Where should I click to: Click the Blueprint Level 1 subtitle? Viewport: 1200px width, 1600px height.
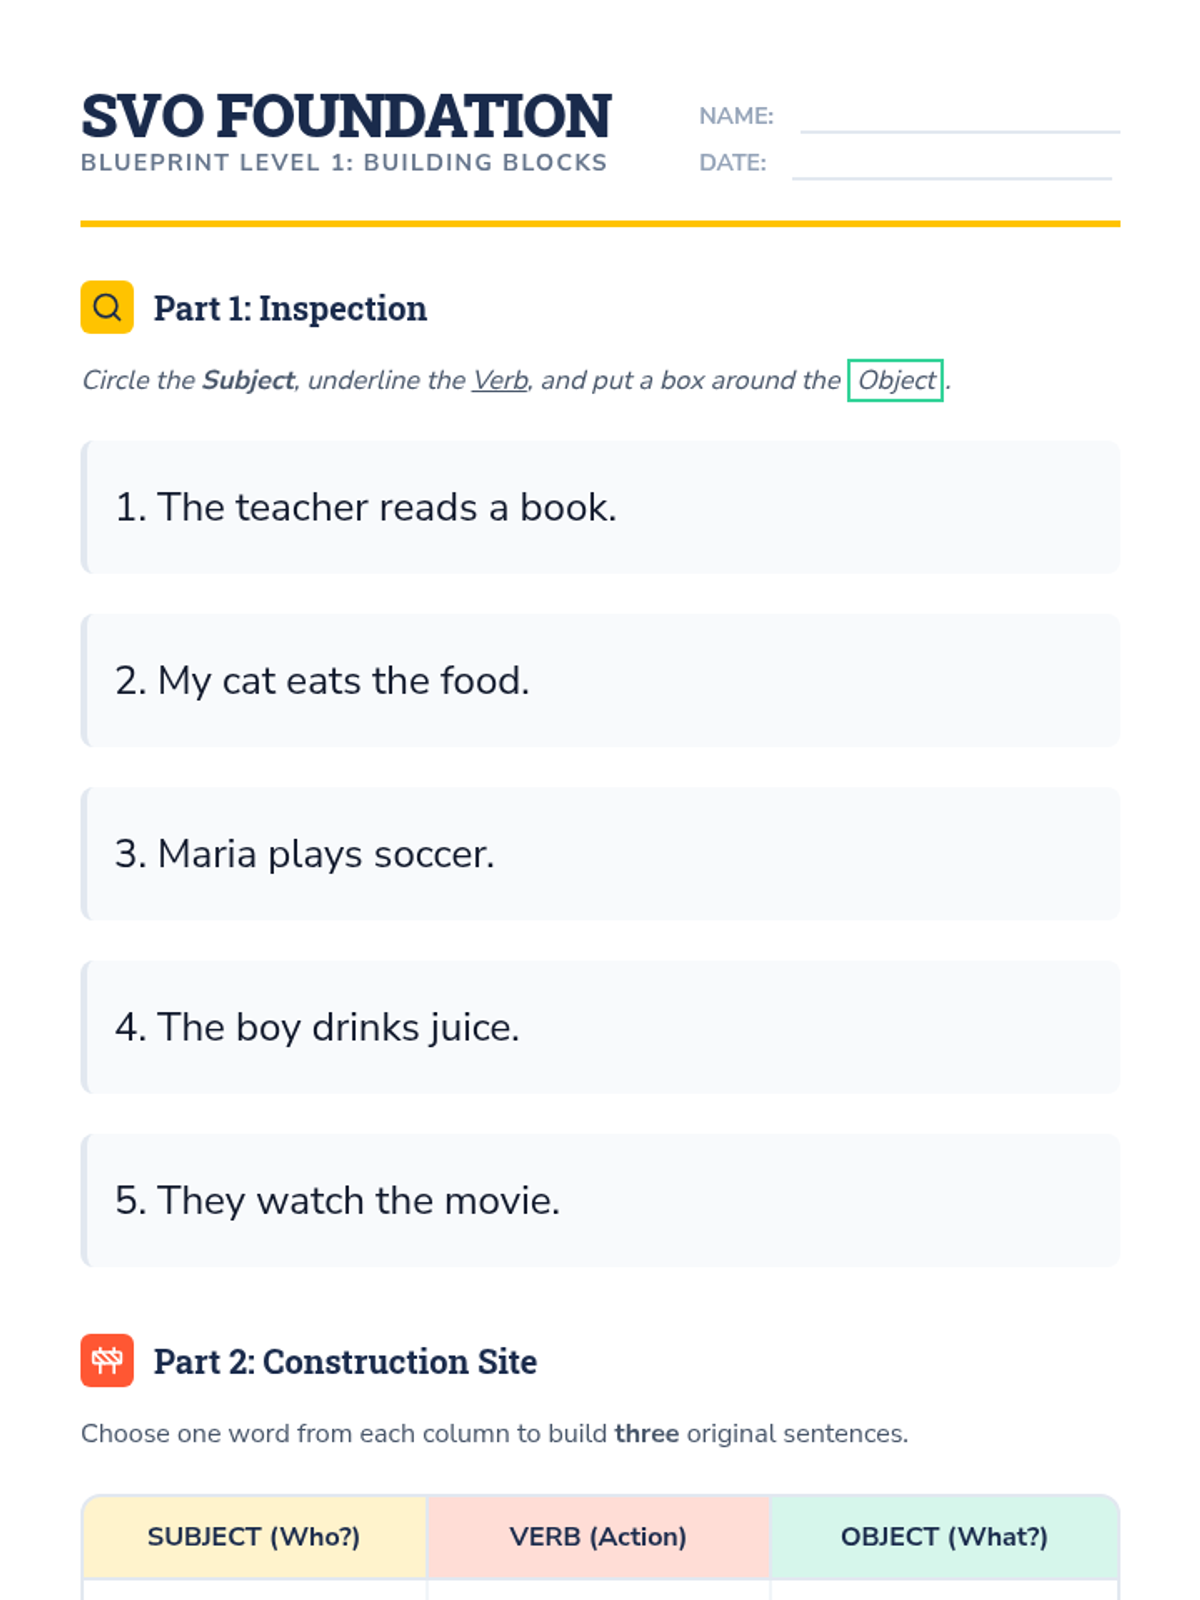pos(344,163)
